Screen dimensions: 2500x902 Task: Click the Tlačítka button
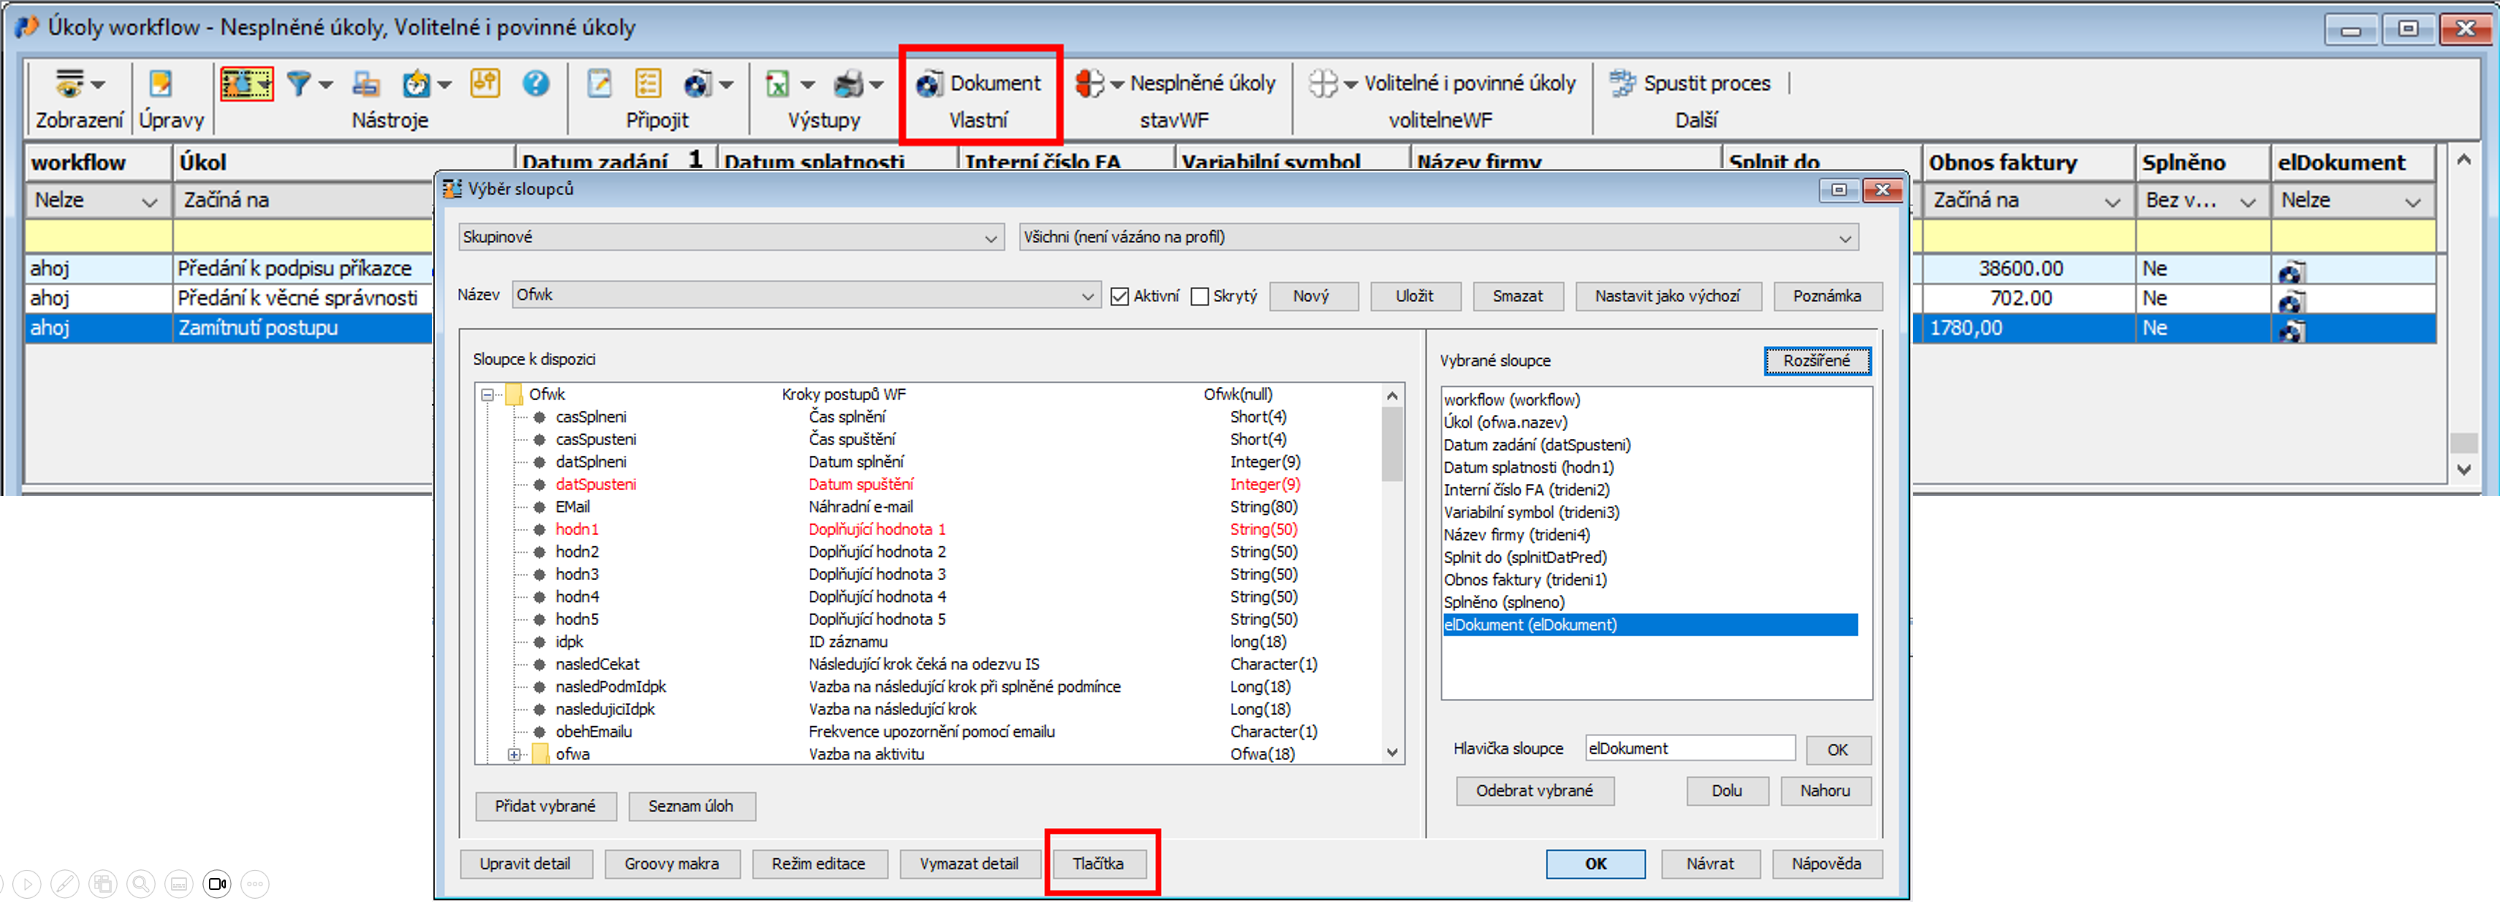click(x=1098, y=864)
